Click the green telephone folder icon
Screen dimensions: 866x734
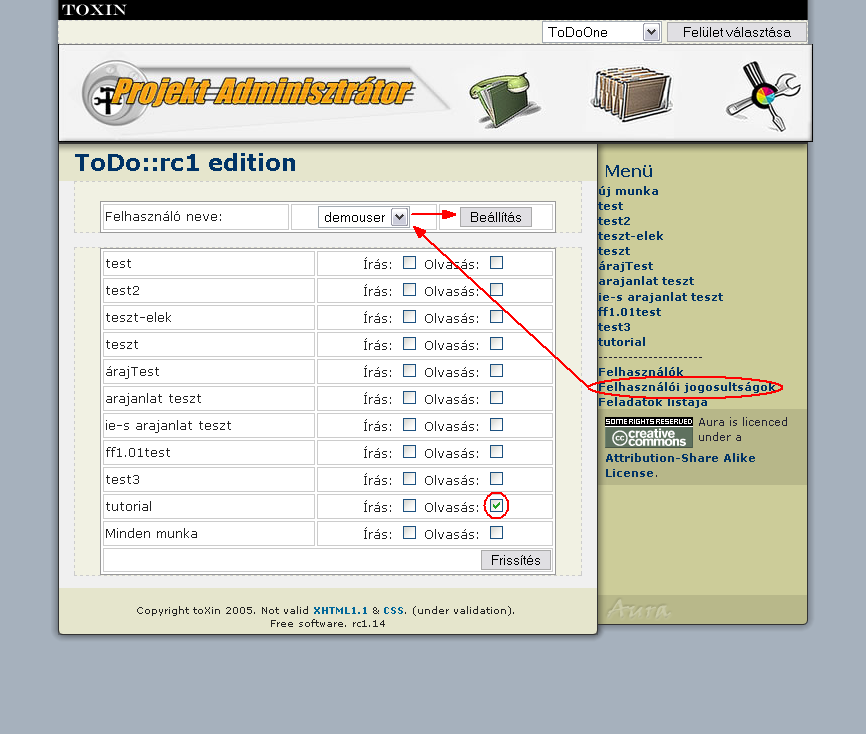pyautogui.click(x=505, y=96)
